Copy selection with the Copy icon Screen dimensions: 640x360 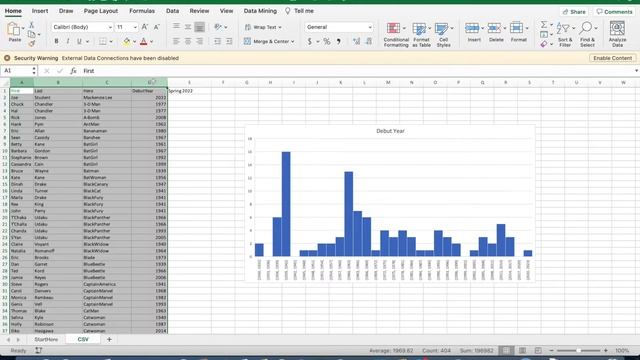[31, 34]
